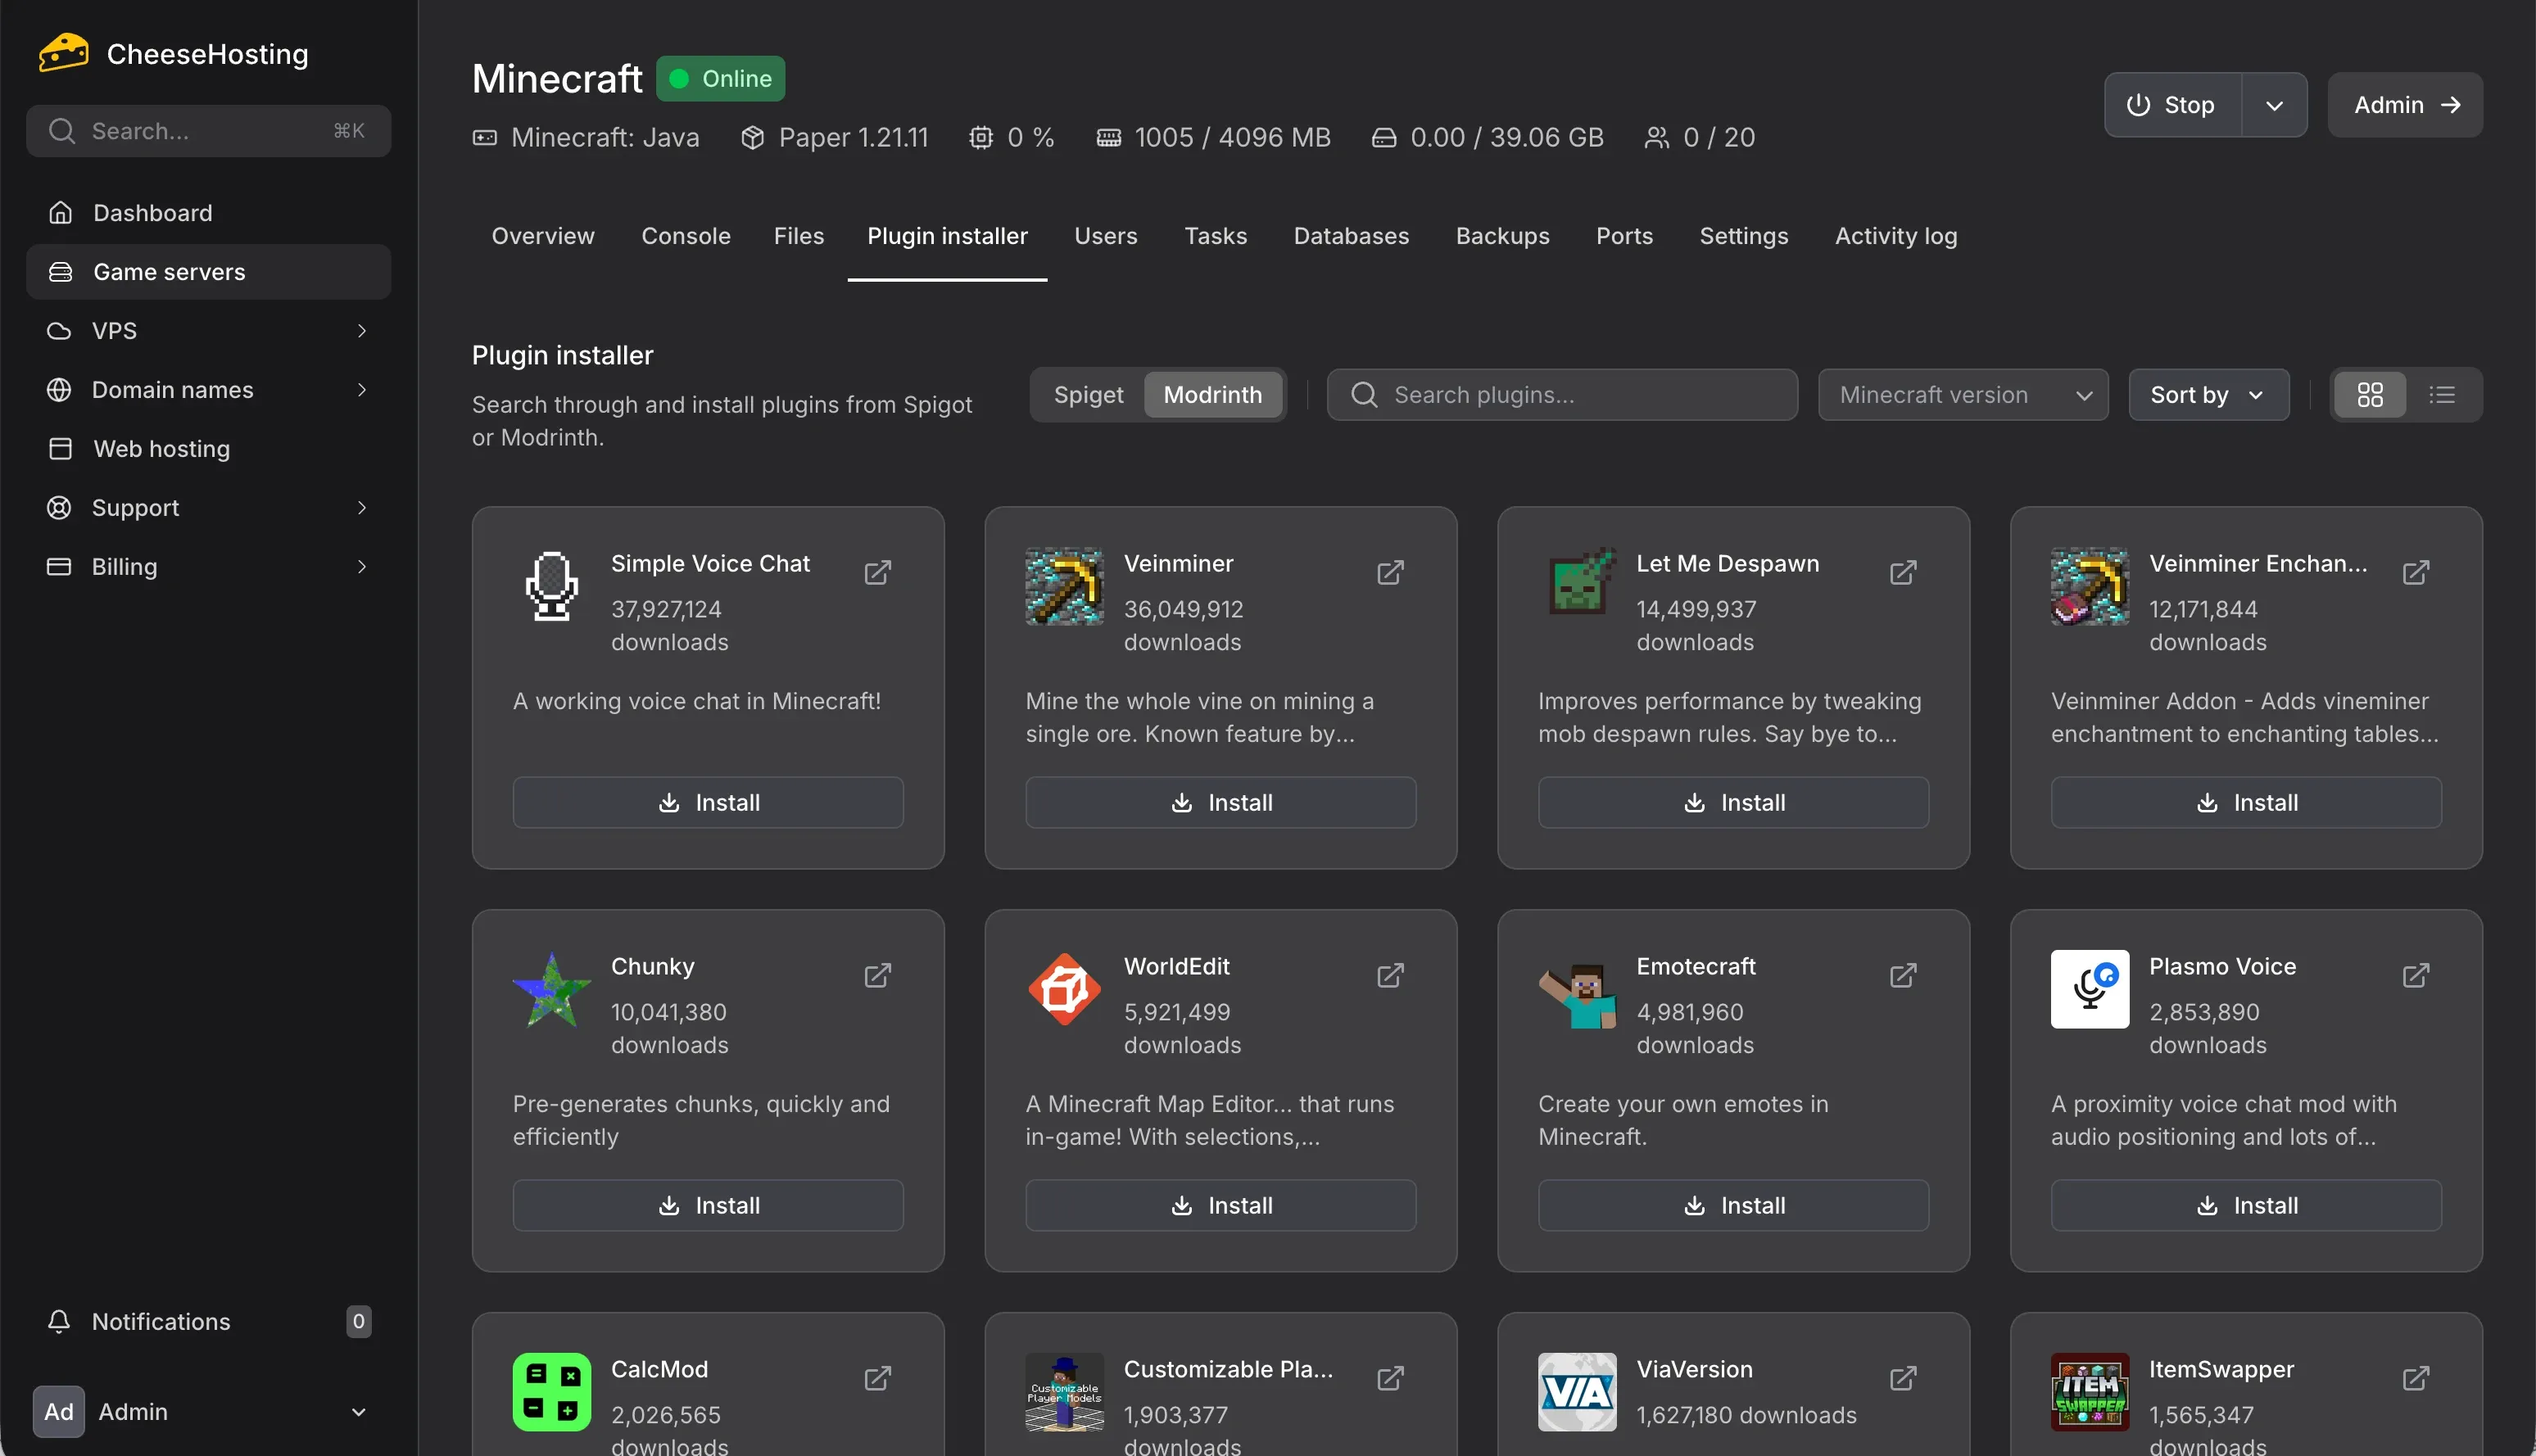Open the Sort by dropdown
This screenshot has width=2536, height=1456.
click(x=2207, y=394)
